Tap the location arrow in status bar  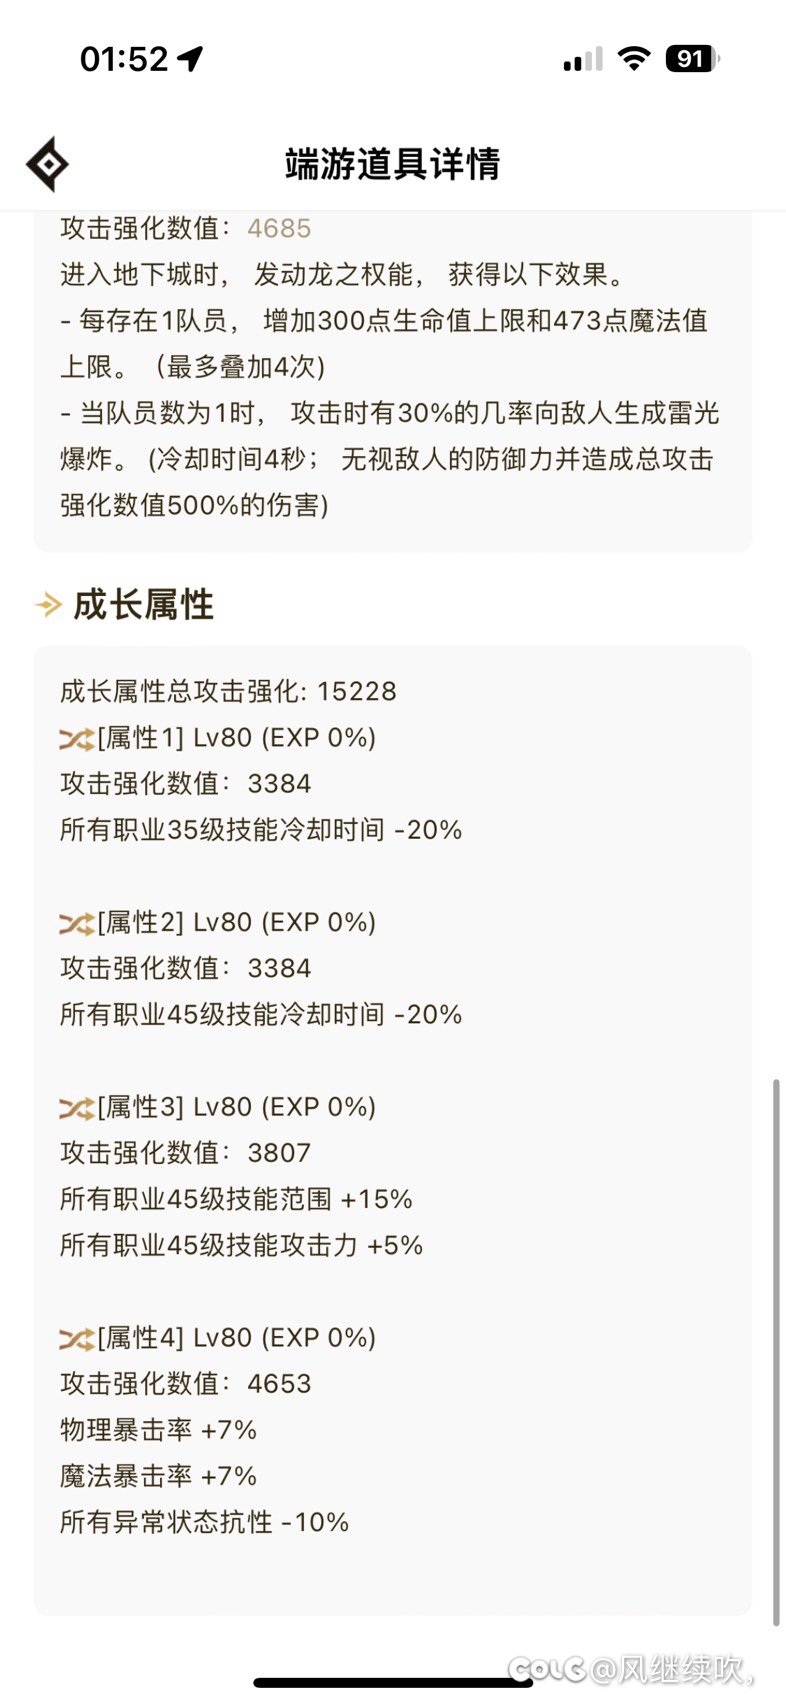pyautogui.click(x=190, y=59)
